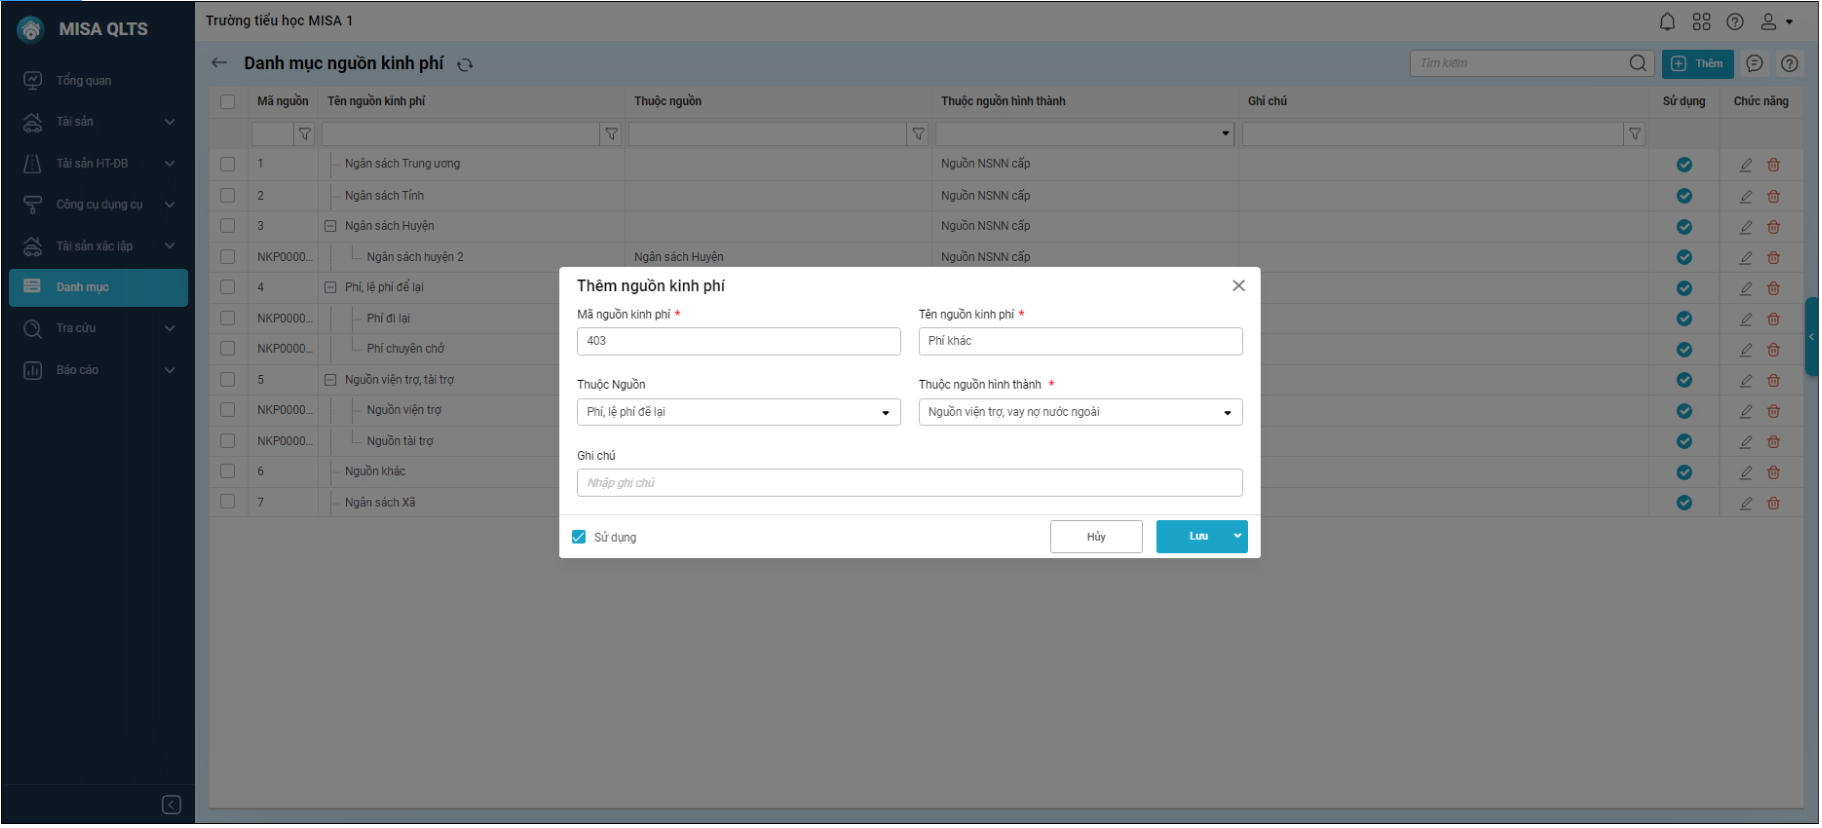
Task: Click the refresh icon beside the page title
Action: [465, 64]
